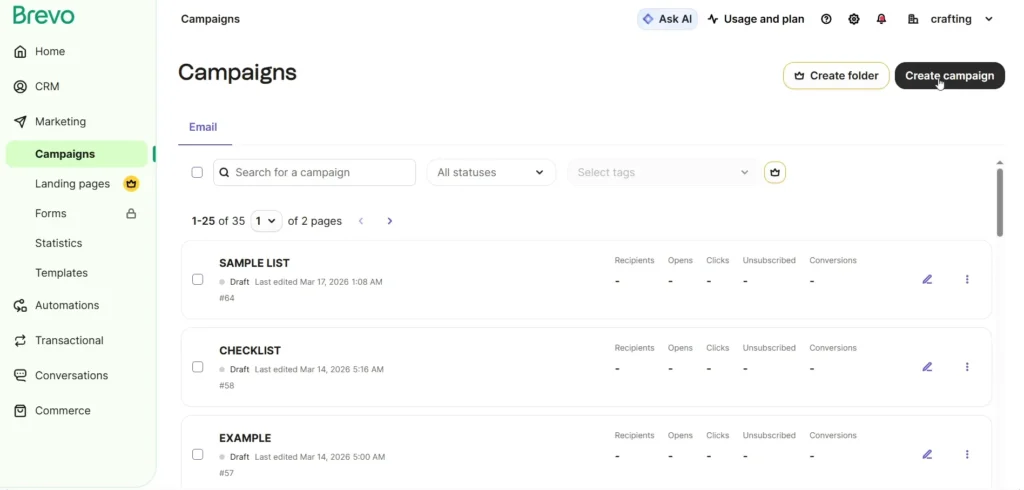Open the SAMPLE LIST campaign title
The image size is (1024, 490).
[255, 263]
